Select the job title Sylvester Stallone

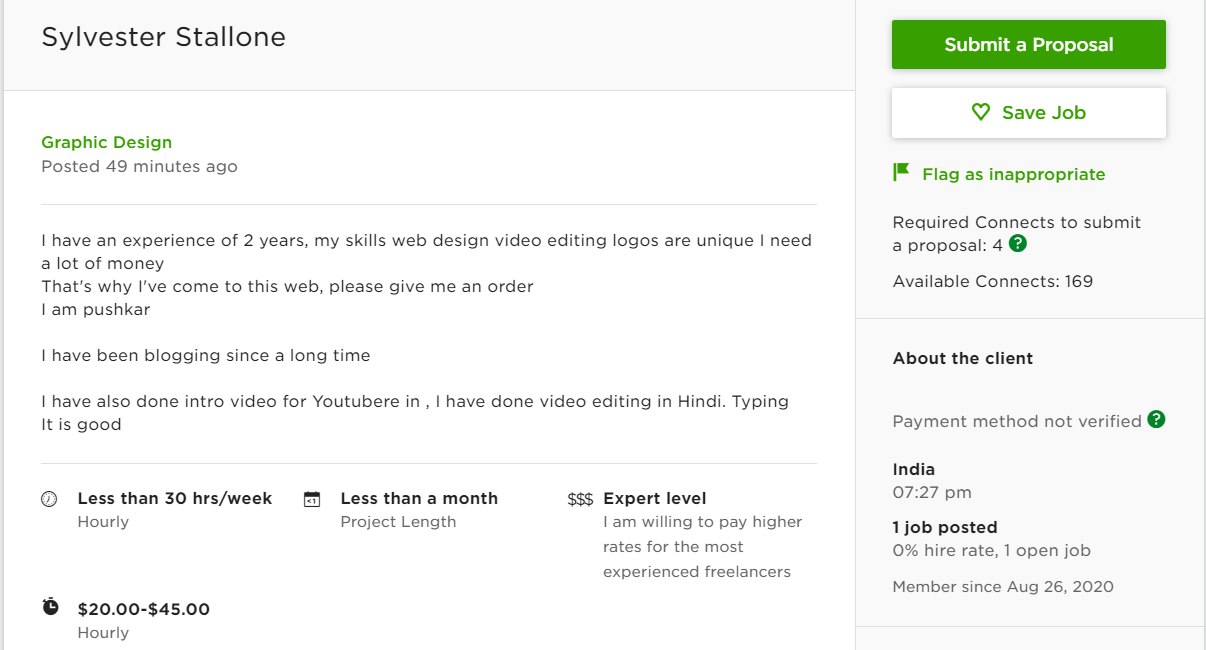click(163, 37)
